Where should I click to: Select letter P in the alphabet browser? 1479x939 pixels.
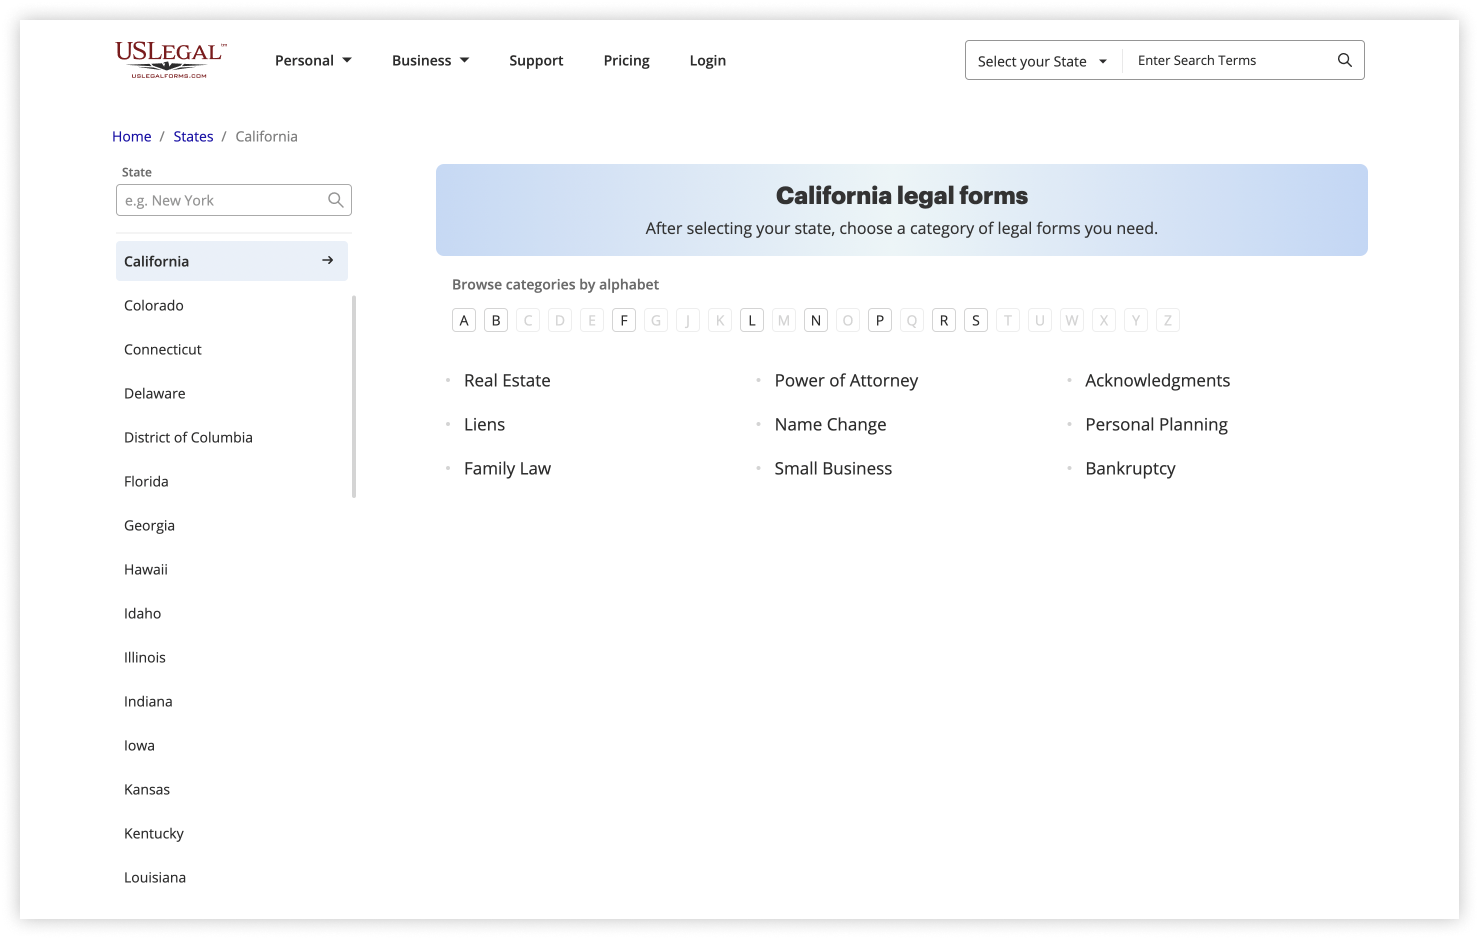tap(879, 319)
